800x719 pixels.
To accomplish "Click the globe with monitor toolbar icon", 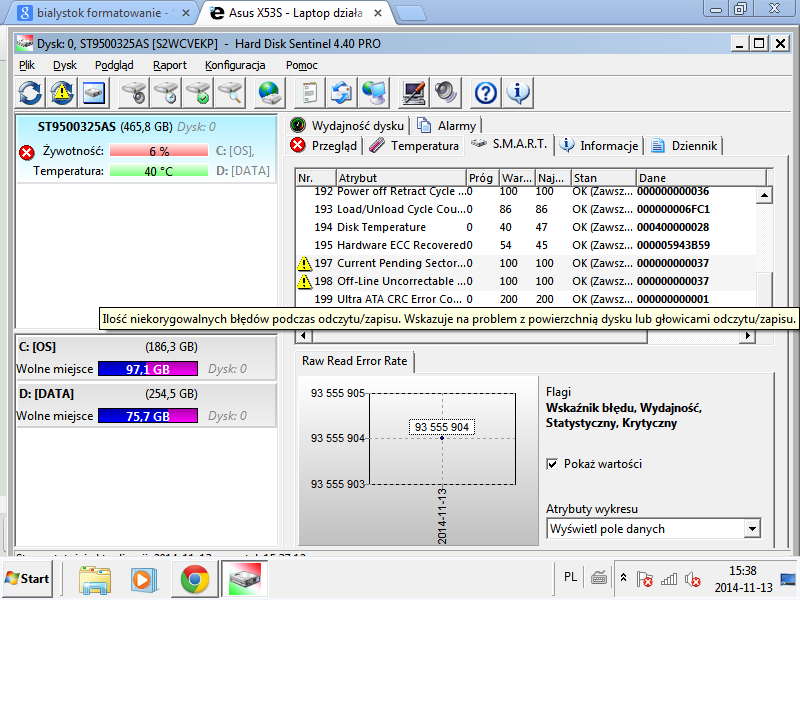I will 374,93.
